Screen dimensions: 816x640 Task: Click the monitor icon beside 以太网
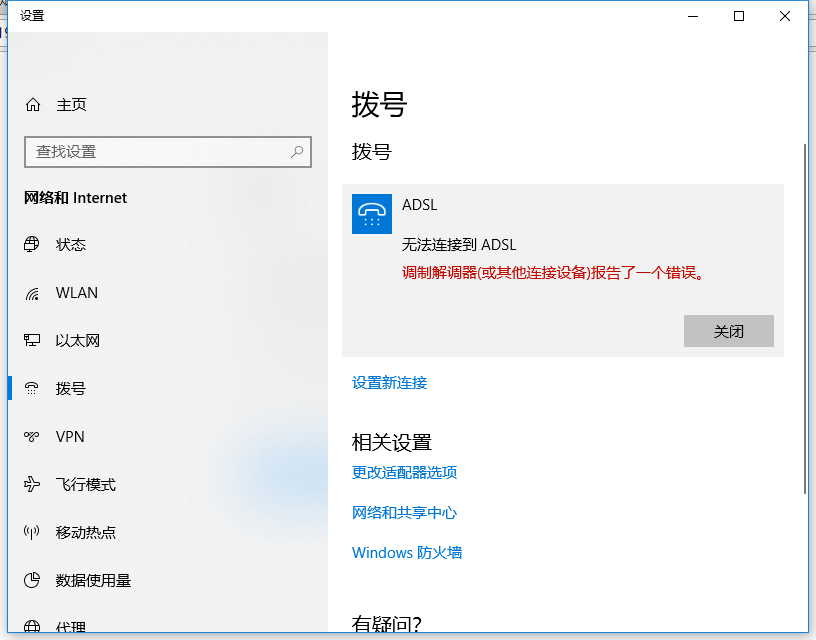pyautogui.click(x=32, y=340)
